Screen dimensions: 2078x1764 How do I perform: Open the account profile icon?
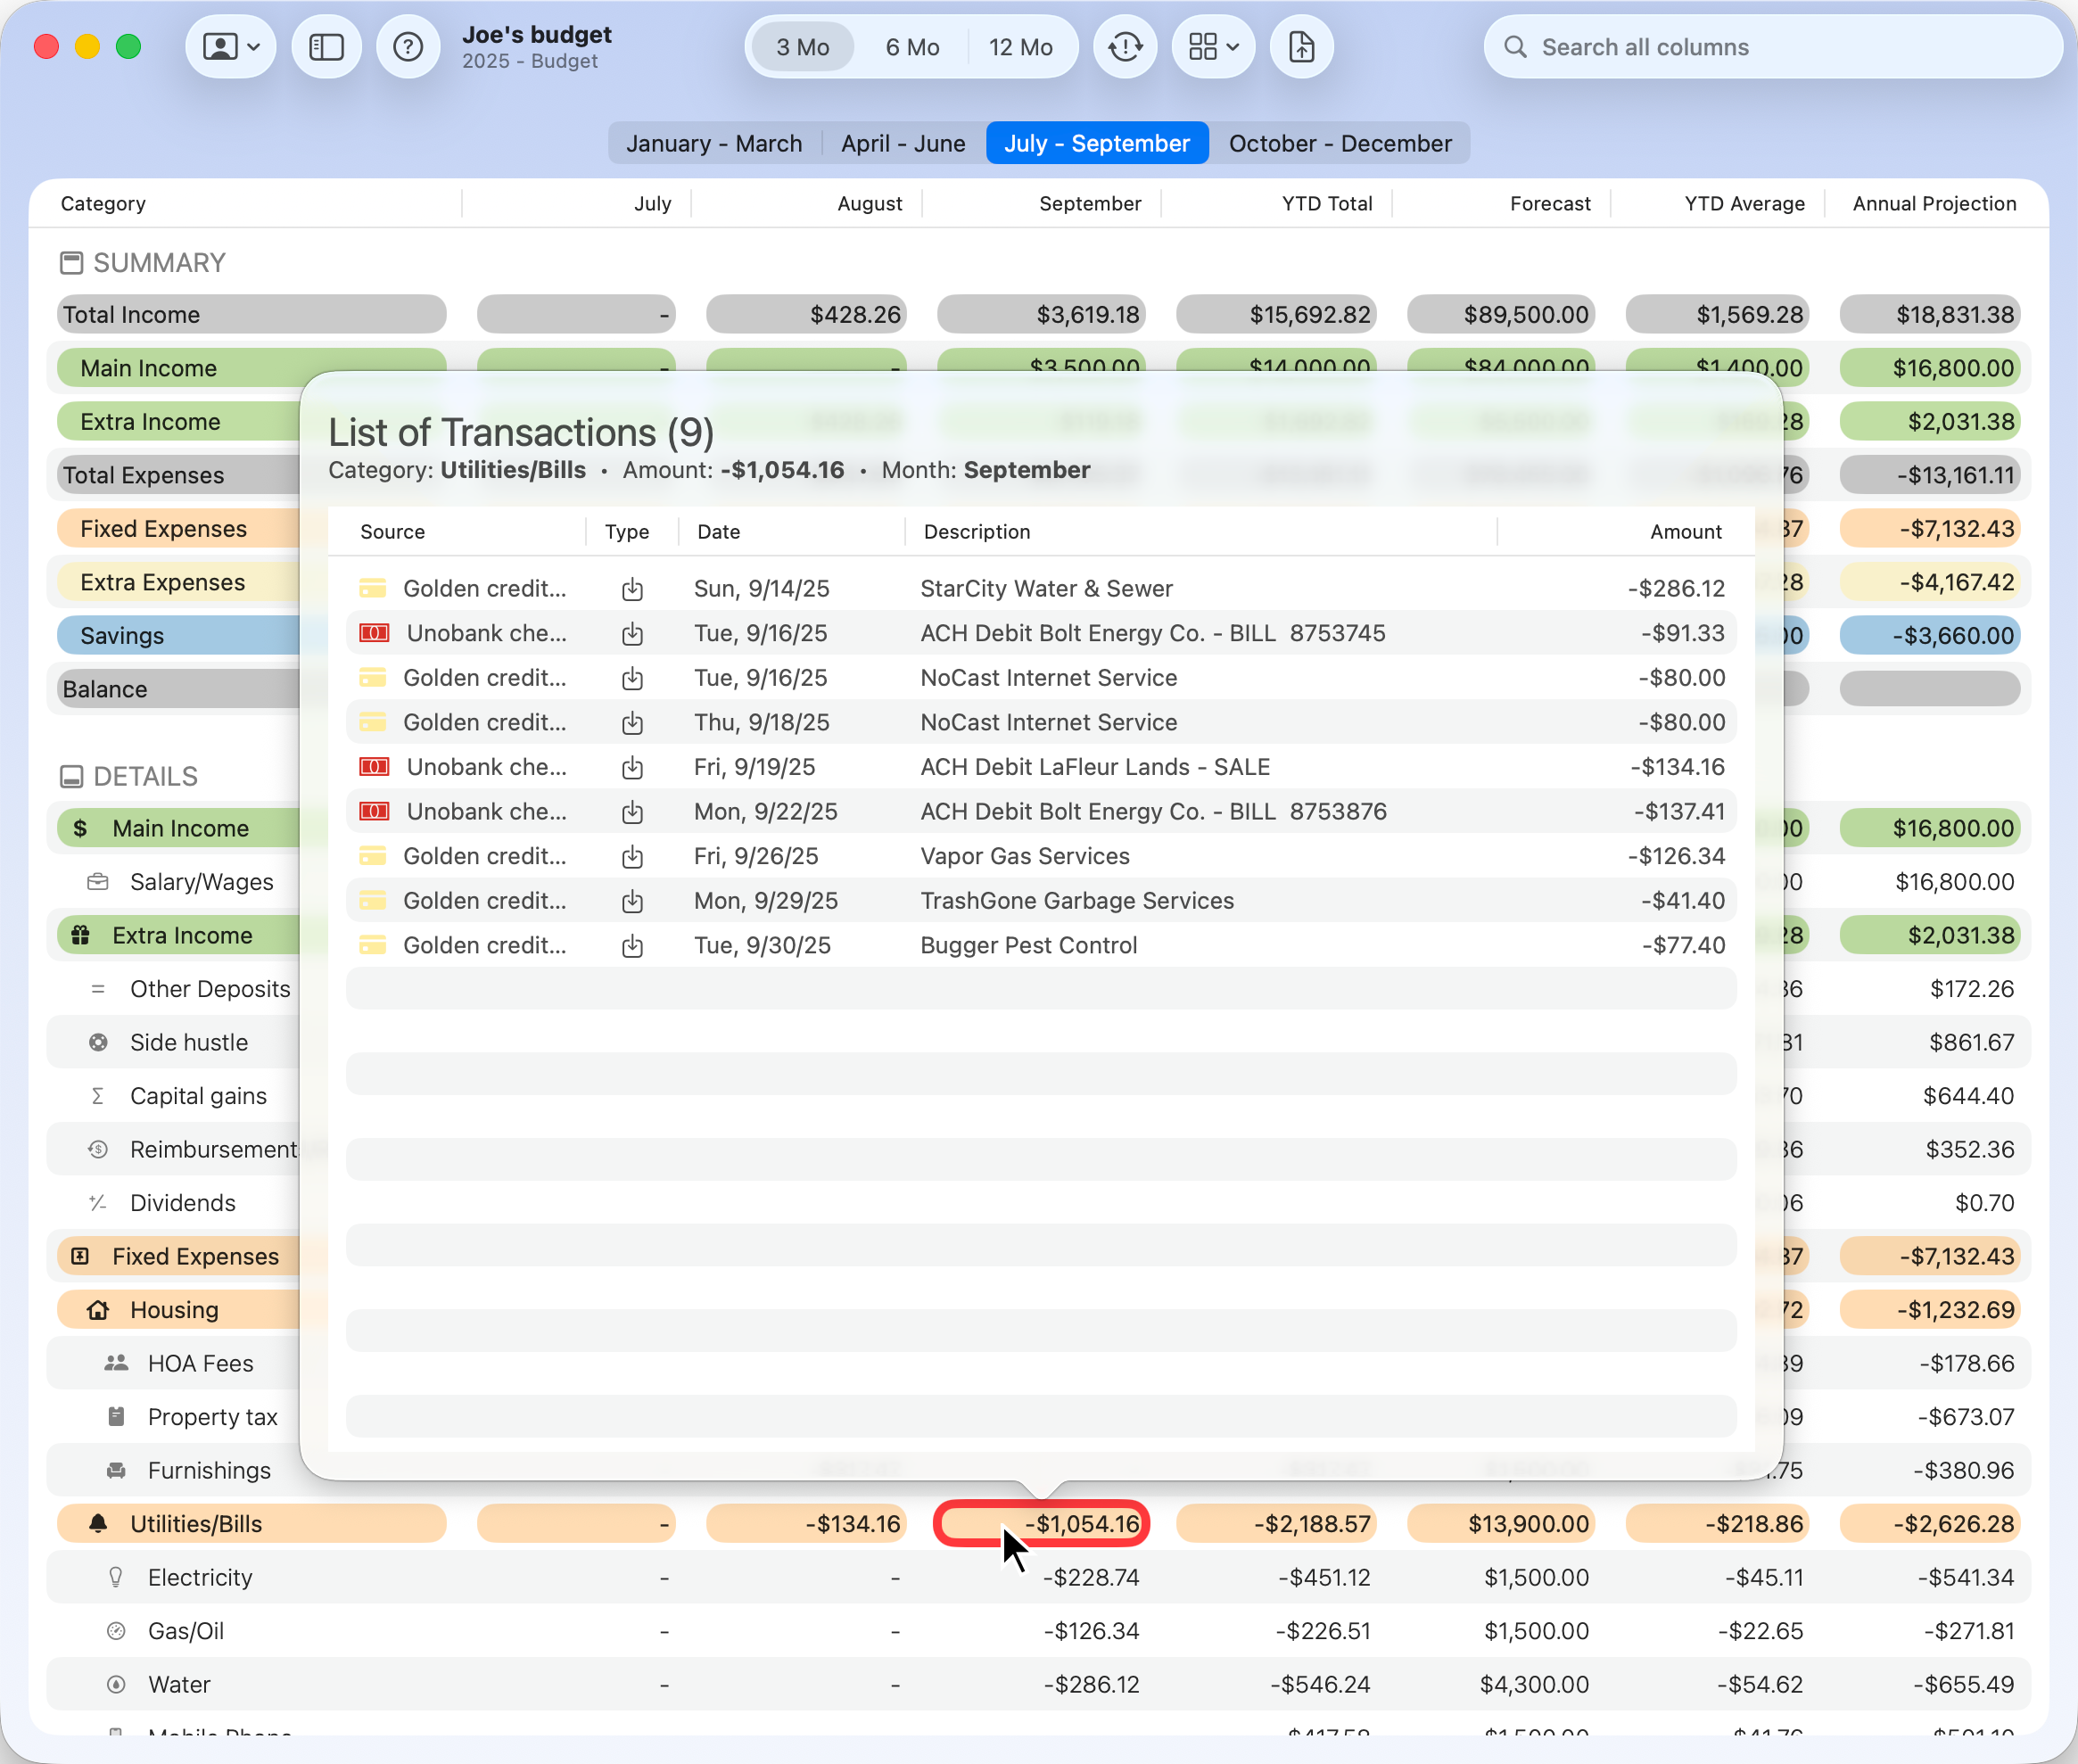(222, 46)
